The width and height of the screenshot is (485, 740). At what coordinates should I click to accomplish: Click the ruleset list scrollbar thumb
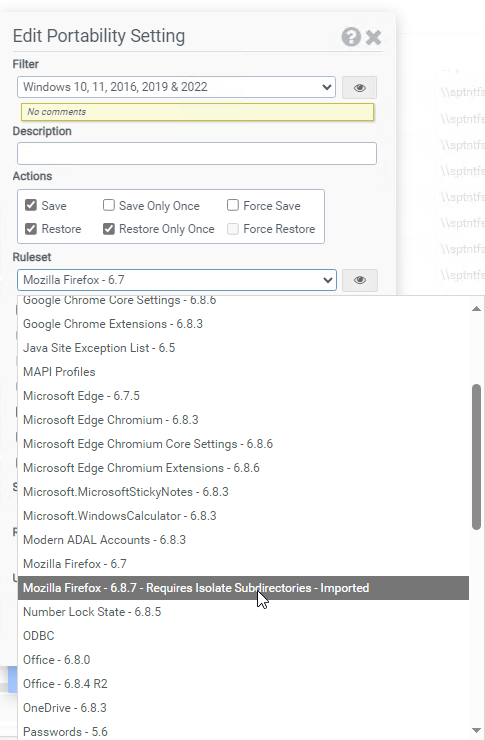(x=477, y=457)
